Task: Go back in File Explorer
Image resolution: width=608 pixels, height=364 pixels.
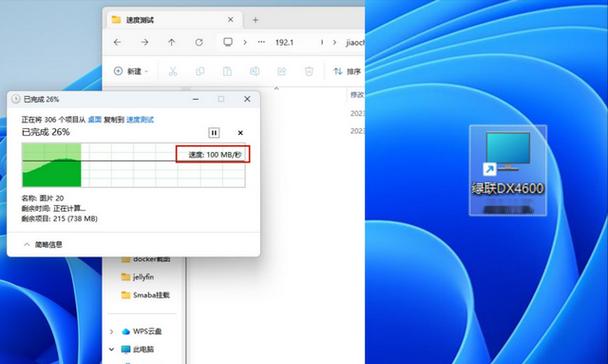Action: tap(117, 42)
